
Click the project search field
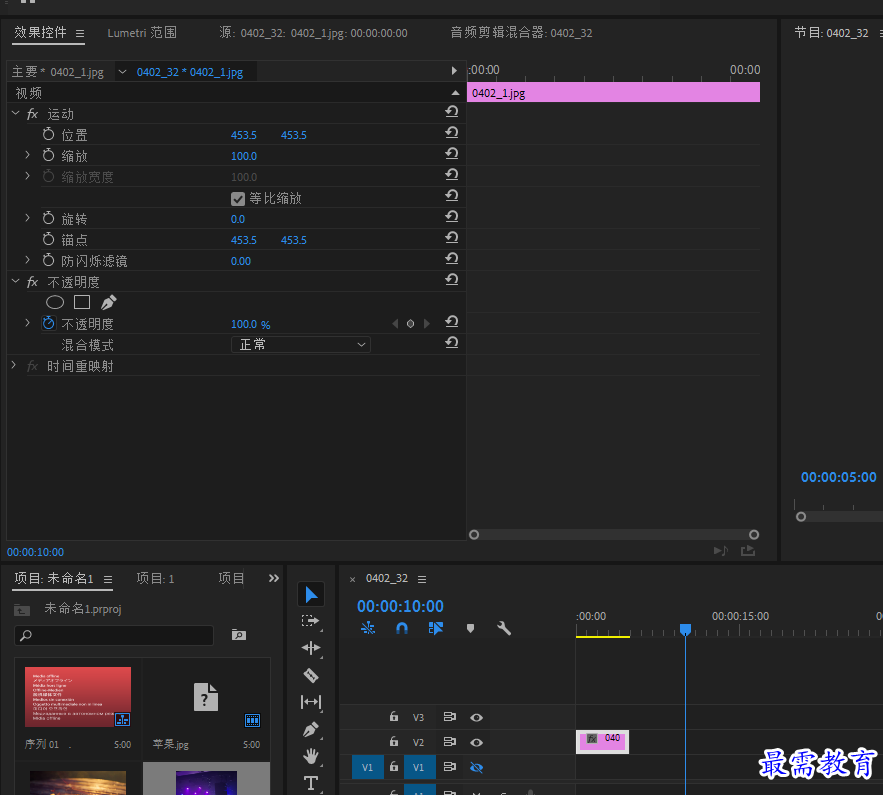click(x=114, y=636)
